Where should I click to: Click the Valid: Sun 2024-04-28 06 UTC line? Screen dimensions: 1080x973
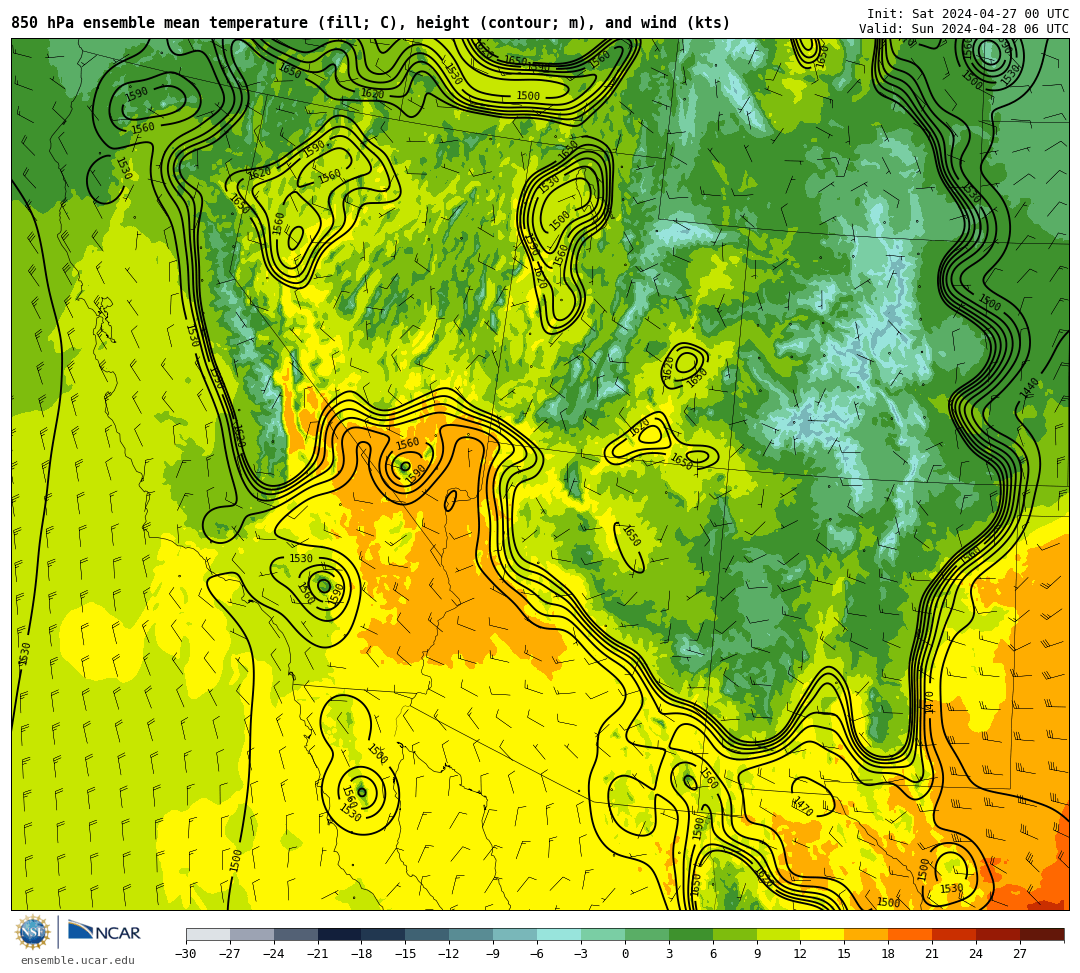pos(964,29)
